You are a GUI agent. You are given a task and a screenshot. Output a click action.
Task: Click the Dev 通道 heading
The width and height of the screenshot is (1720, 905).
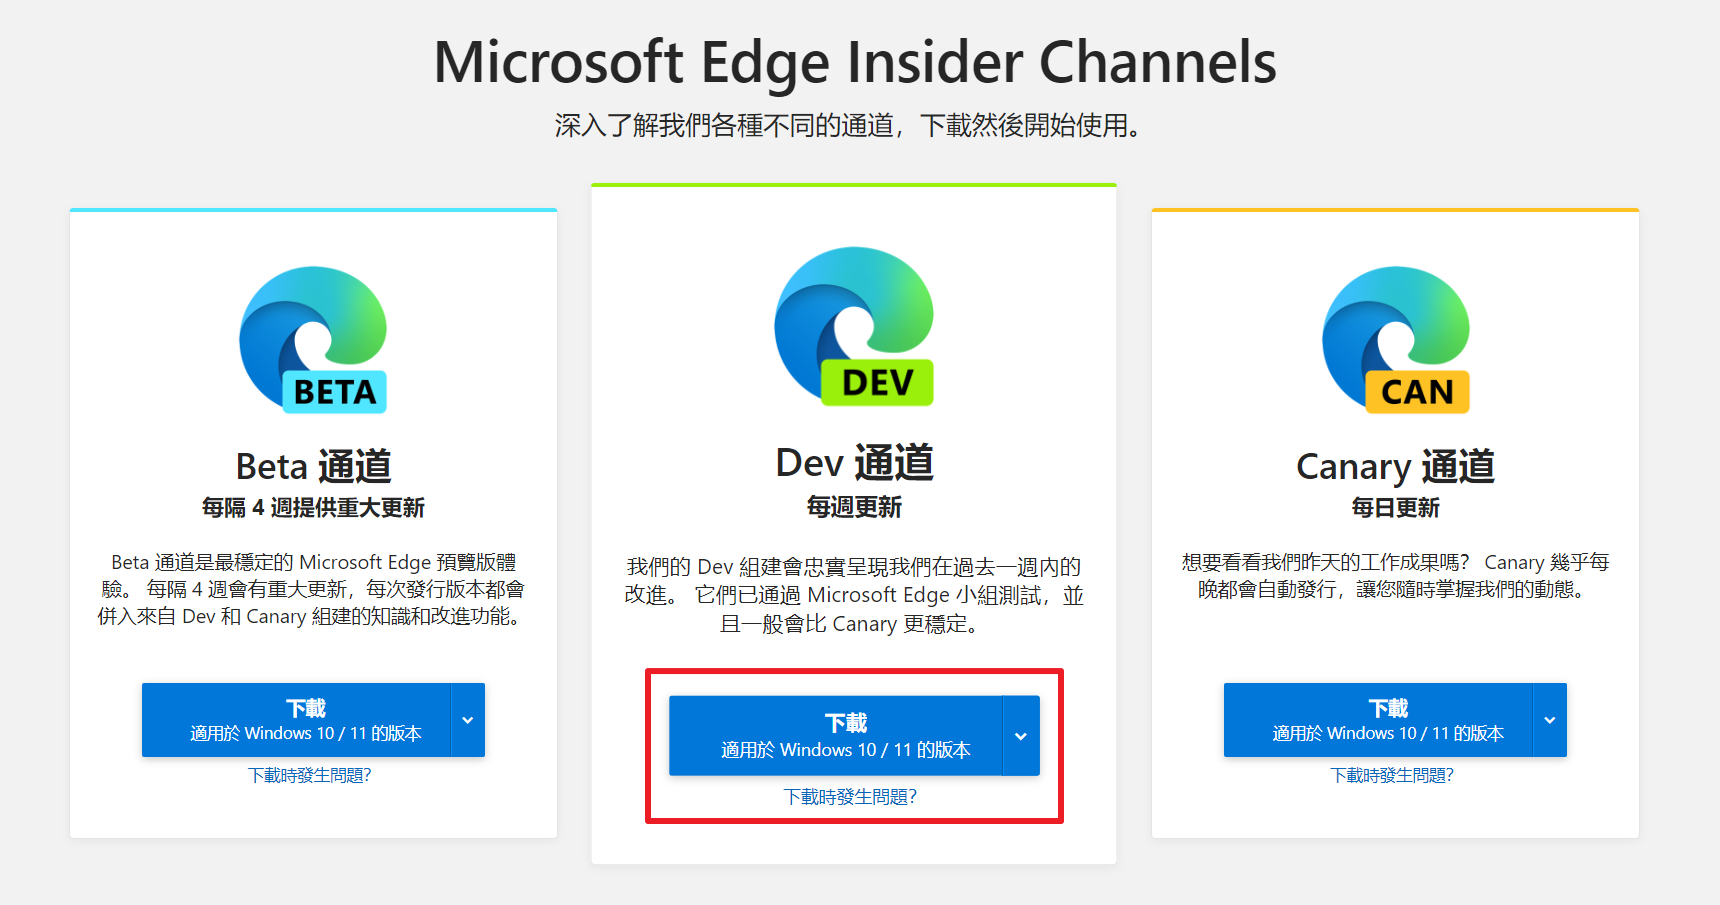(854, 463)
